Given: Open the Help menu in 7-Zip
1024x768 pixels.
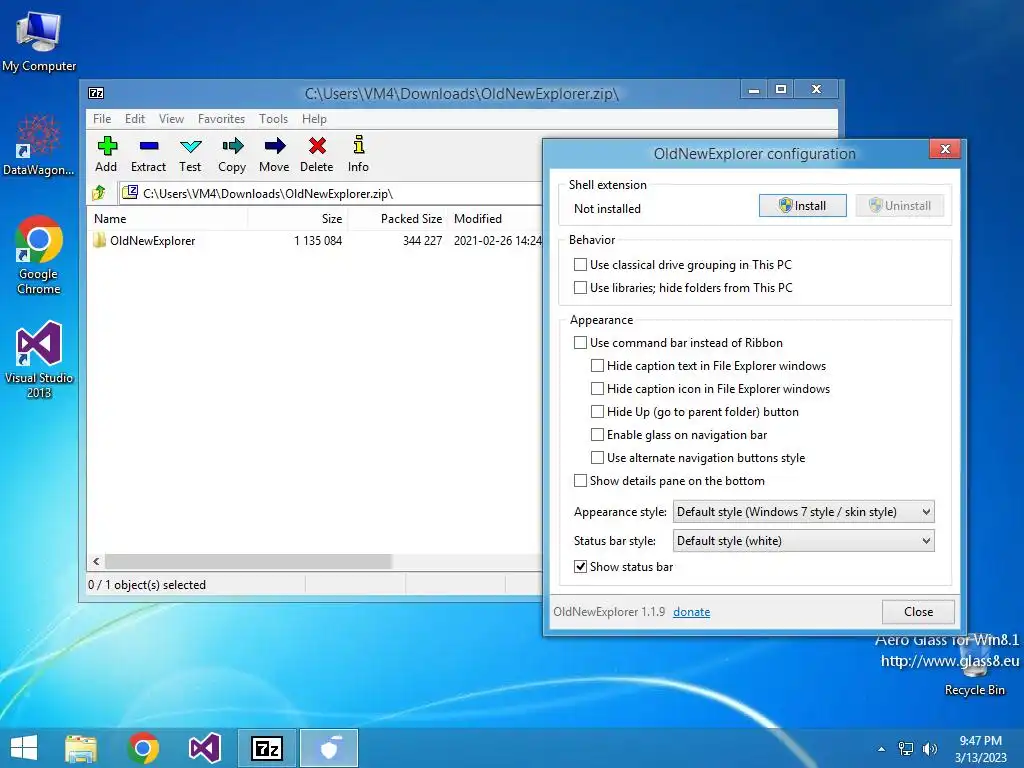Looking at the screenshot, I should (x=314, y=119).
